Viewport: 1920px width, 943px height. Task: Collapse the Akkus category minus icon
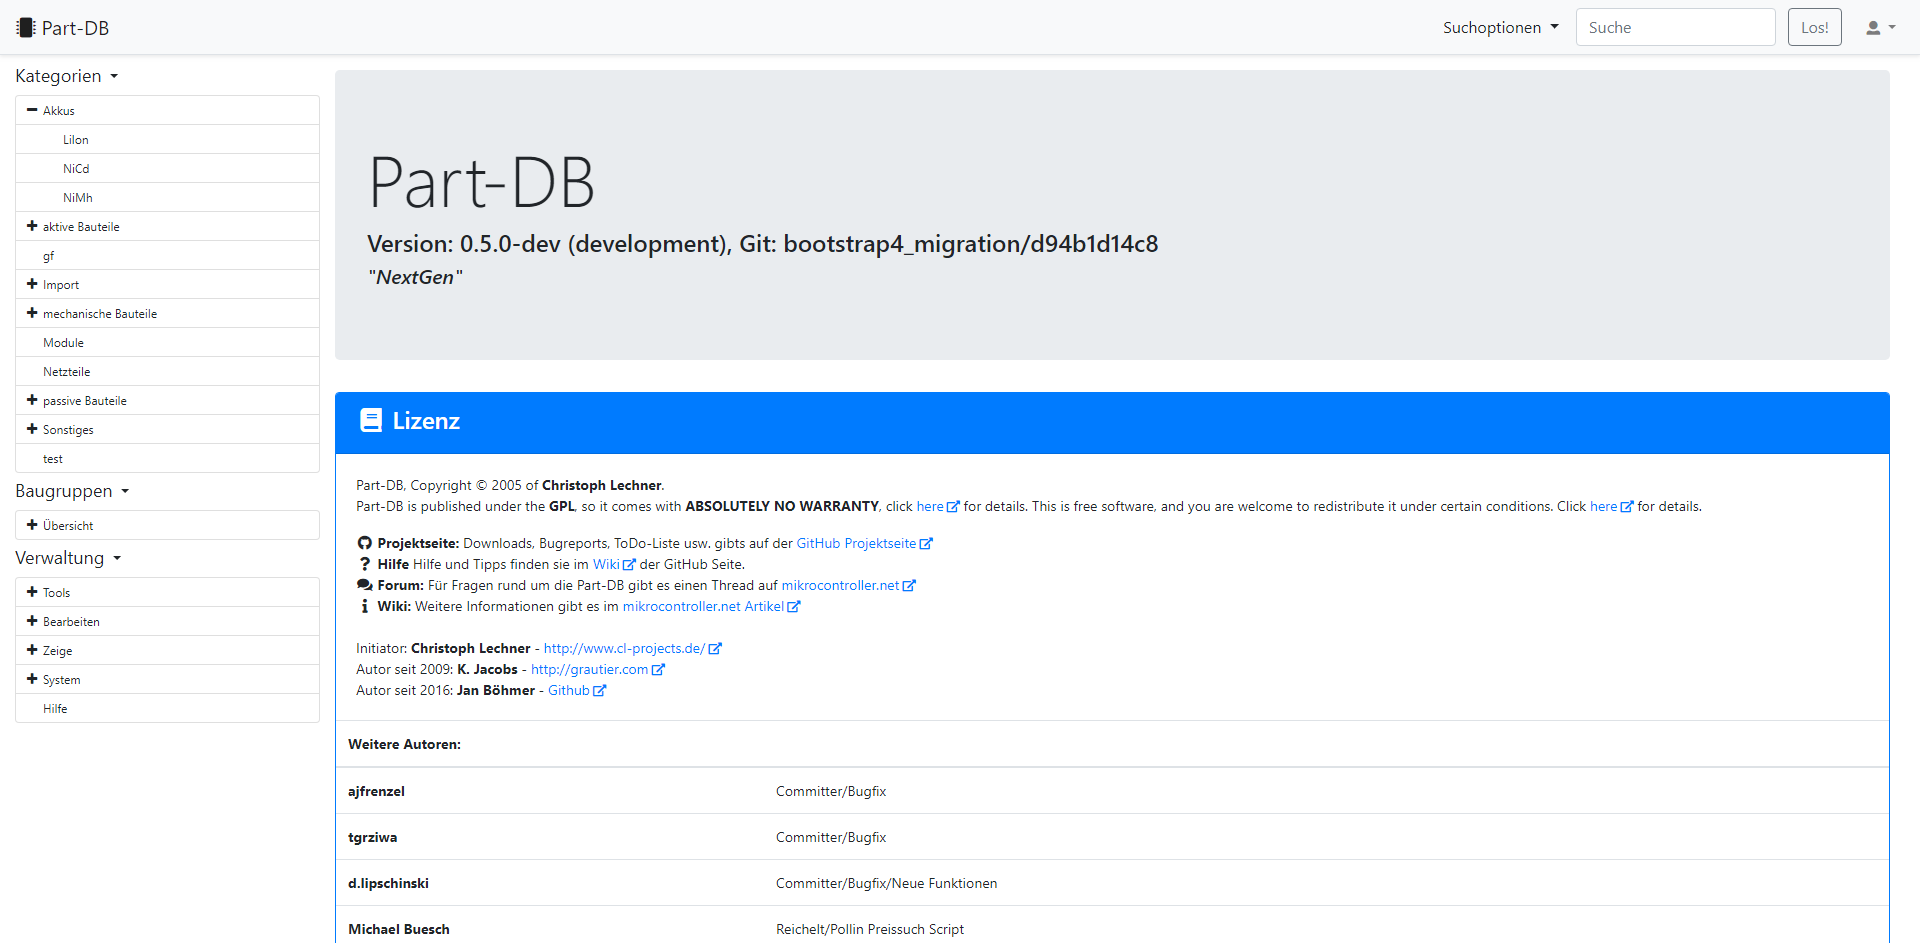[x=32, y=110]
